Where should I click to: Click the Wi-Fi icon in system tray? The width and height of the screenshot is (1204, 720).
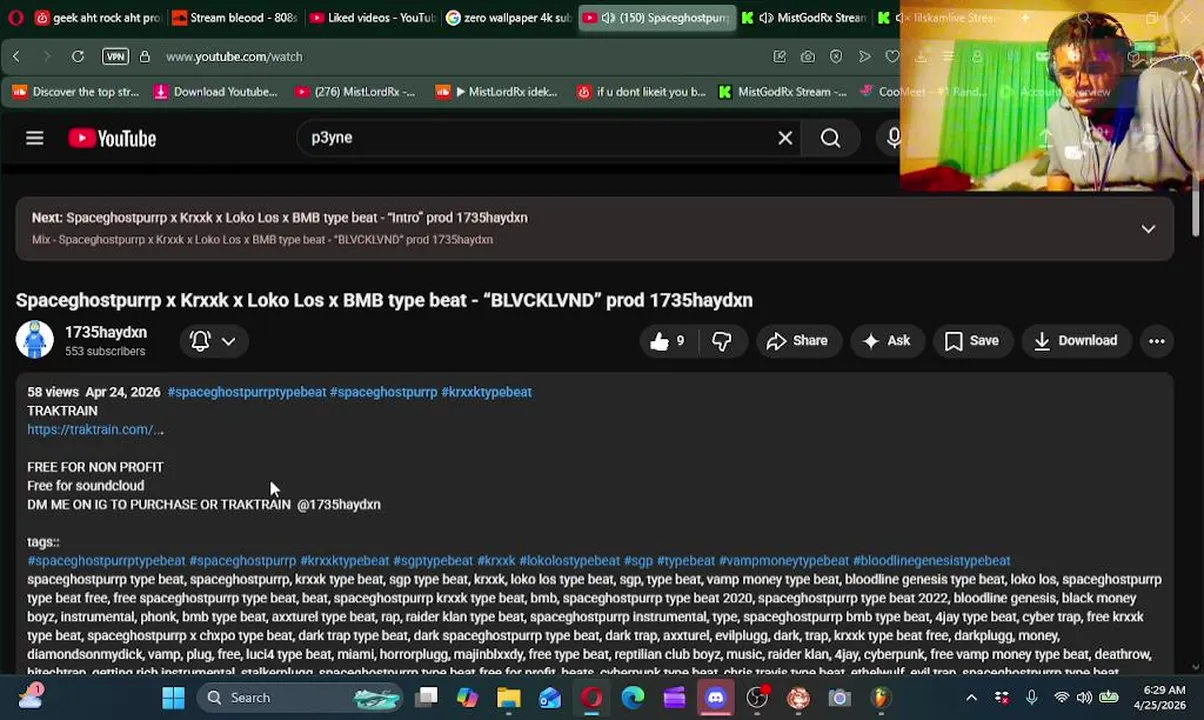click(1061, 698)
